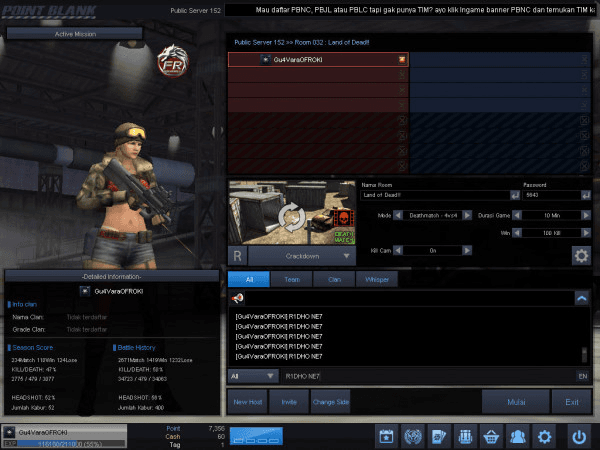The height and width of the screenshot is (450, 600).
Task: Toggle the fourth red team slot X
Action: 402,105
